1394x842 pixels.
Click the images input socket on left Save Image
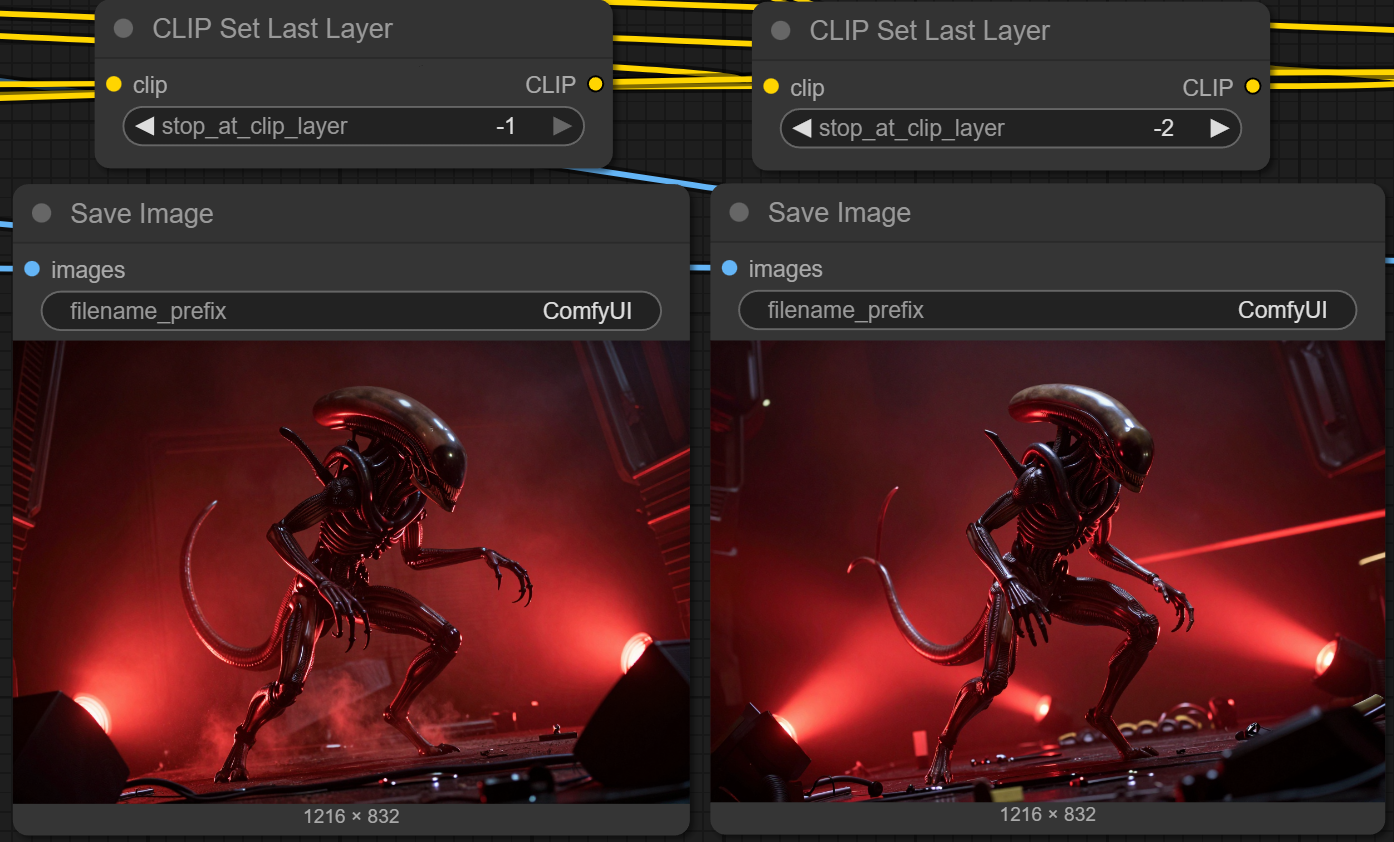pyautogui.click(x=31, y=269)
